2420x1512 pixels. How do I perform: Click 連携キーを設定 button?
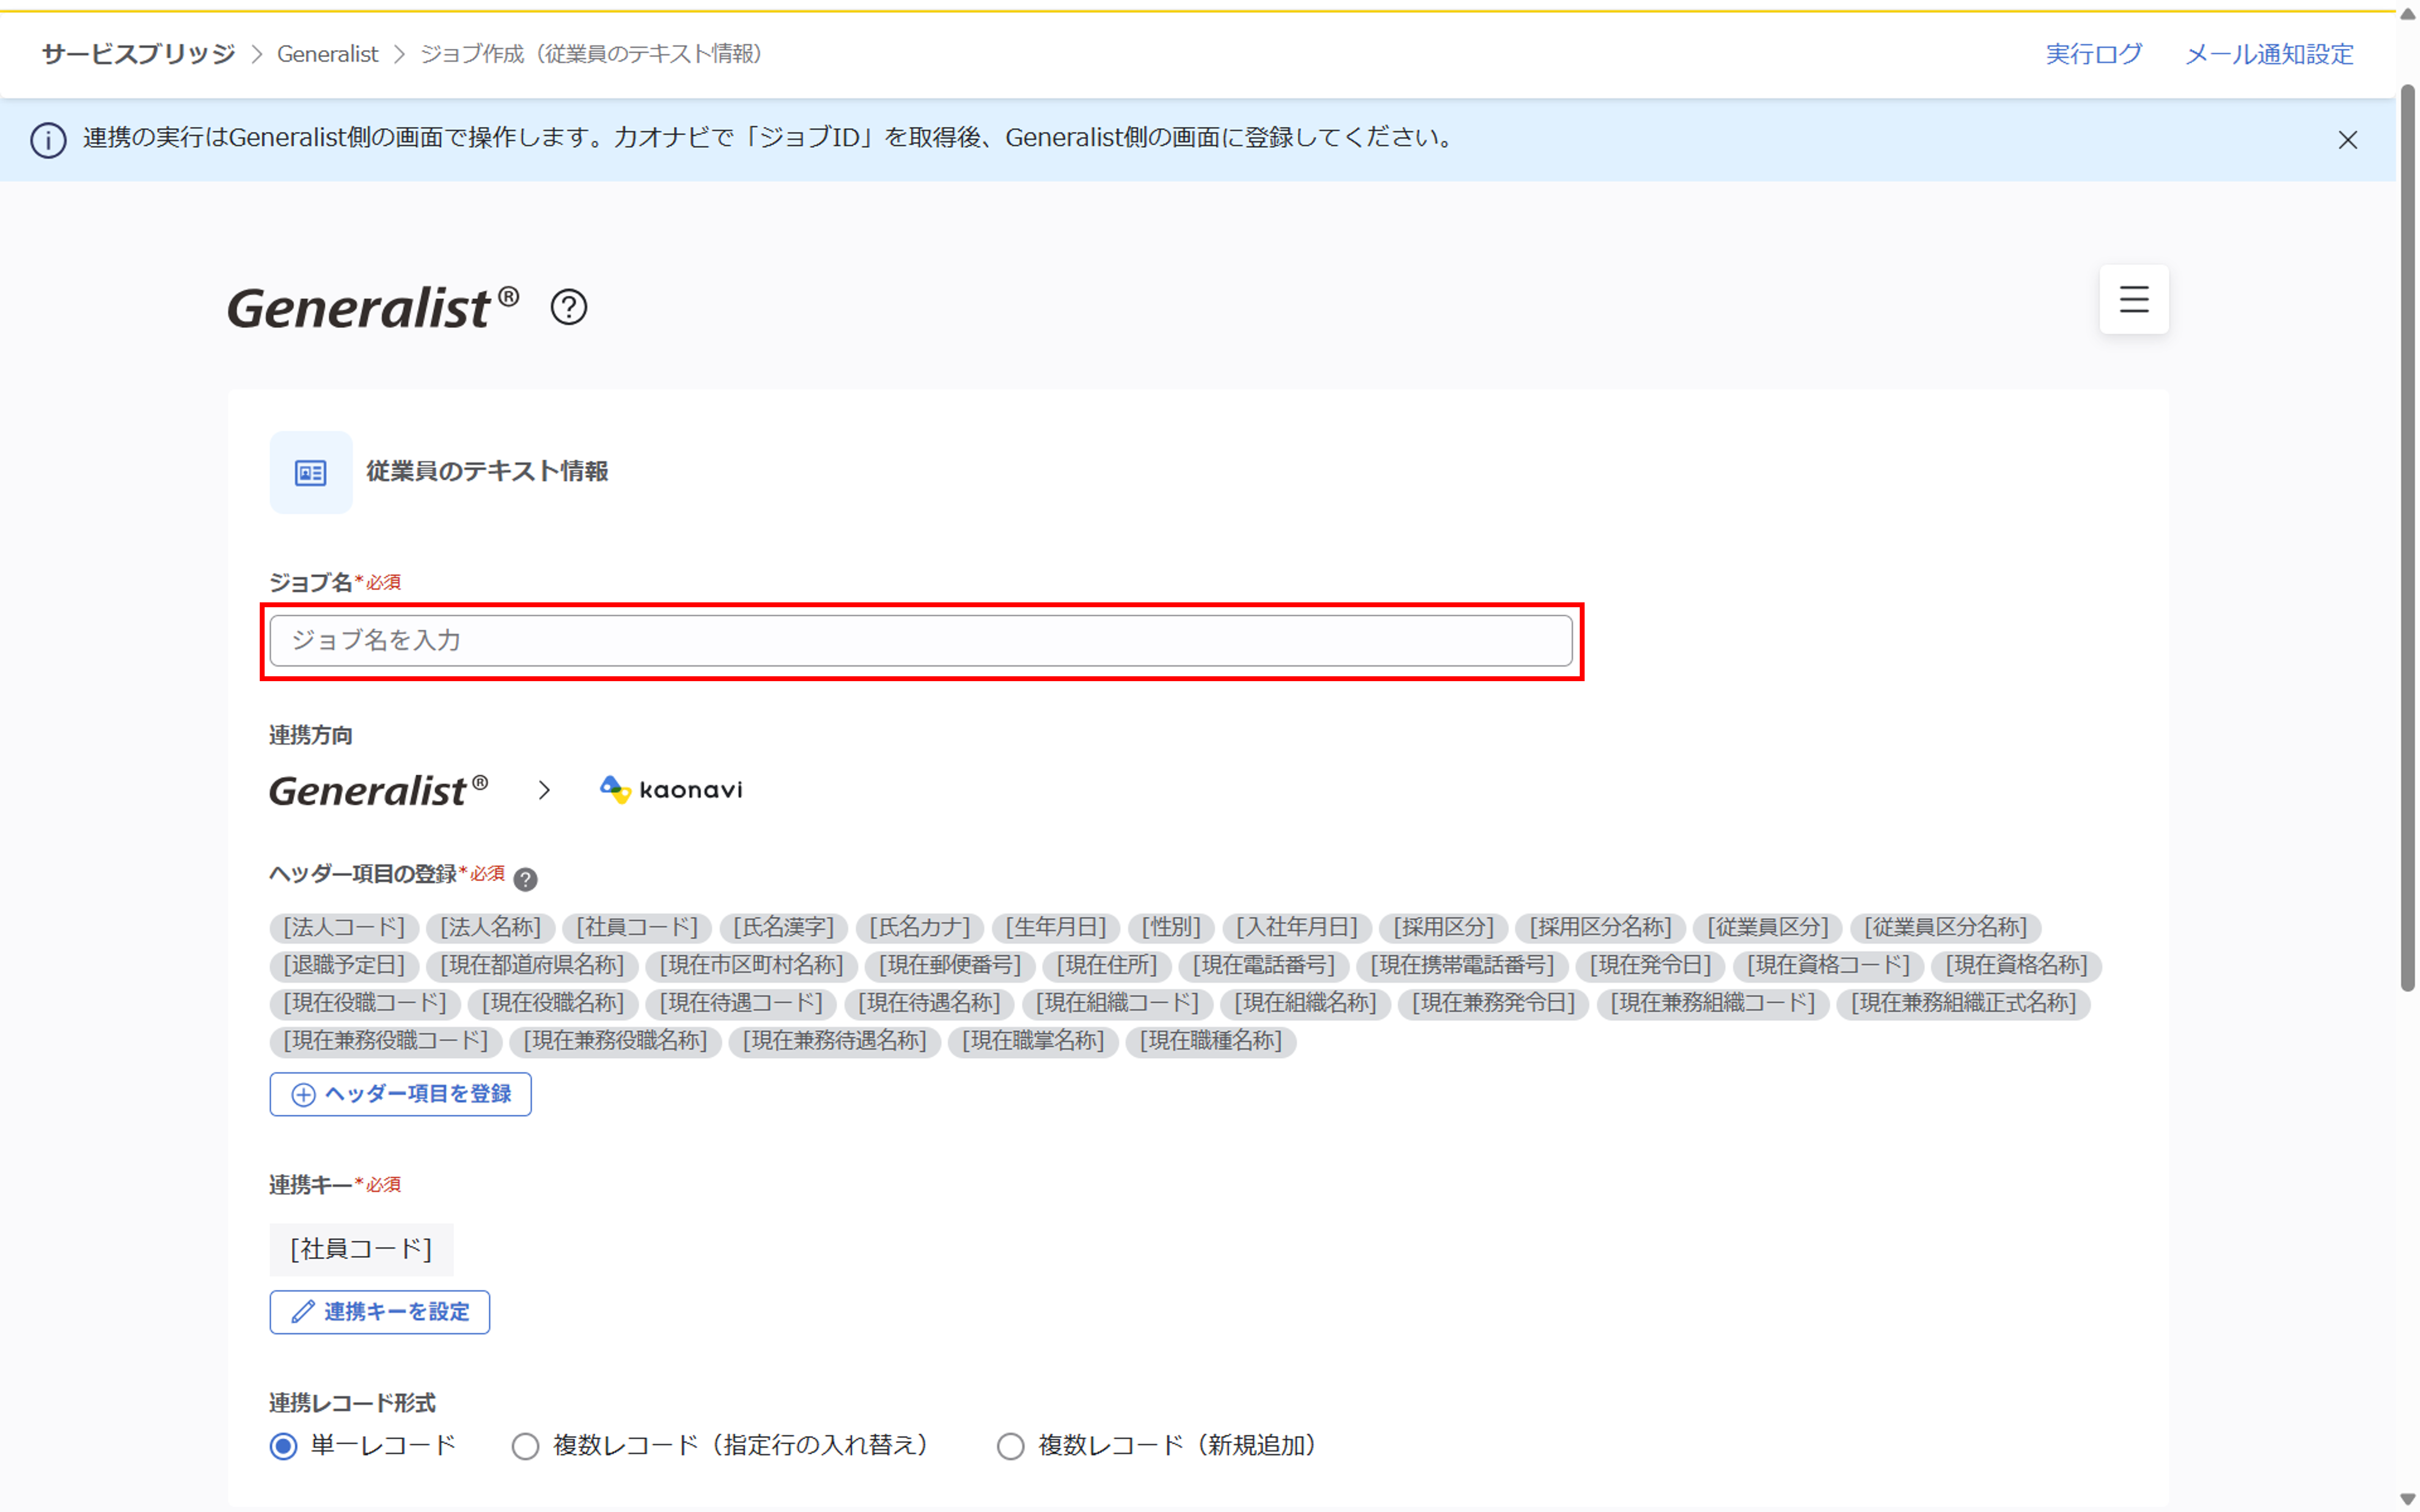tap(379, 1312)
